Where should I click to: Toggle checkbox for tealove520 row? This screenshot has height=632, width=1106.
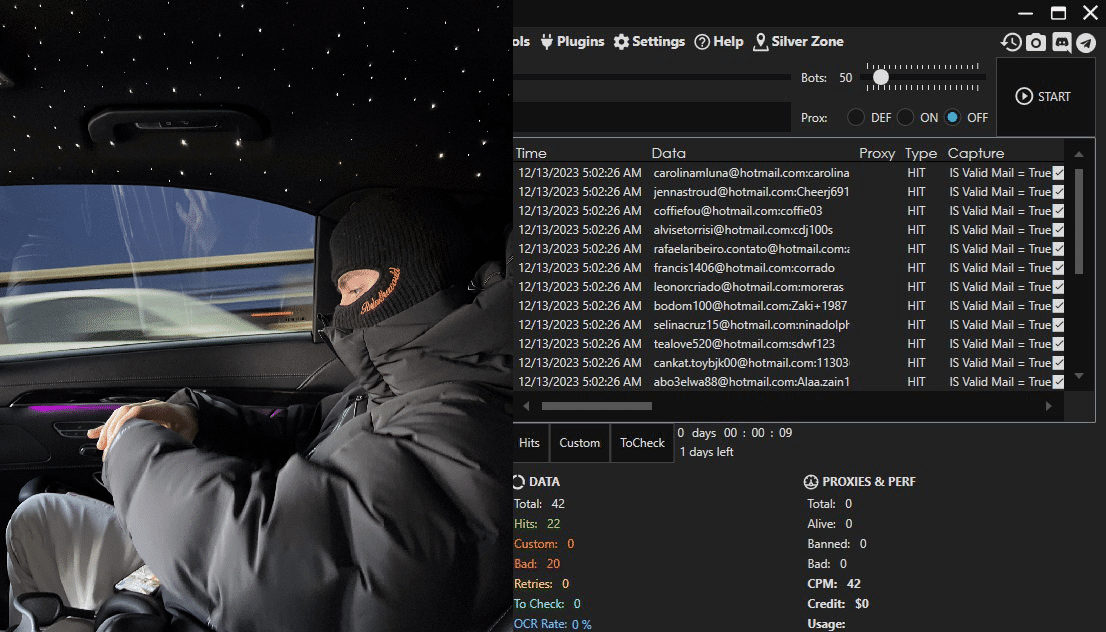(x=1058, y=344)
